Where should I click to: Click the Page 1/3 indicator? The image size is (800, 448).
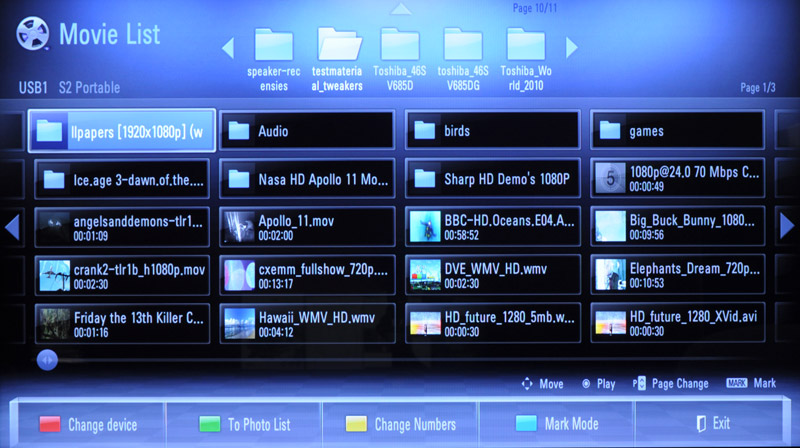pyautogui.click(x=758, y=88)
